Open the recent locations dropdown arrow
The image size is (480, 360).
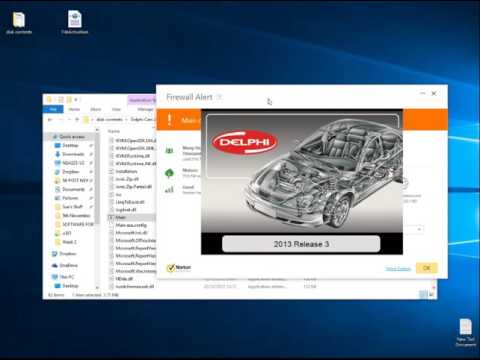69,119
